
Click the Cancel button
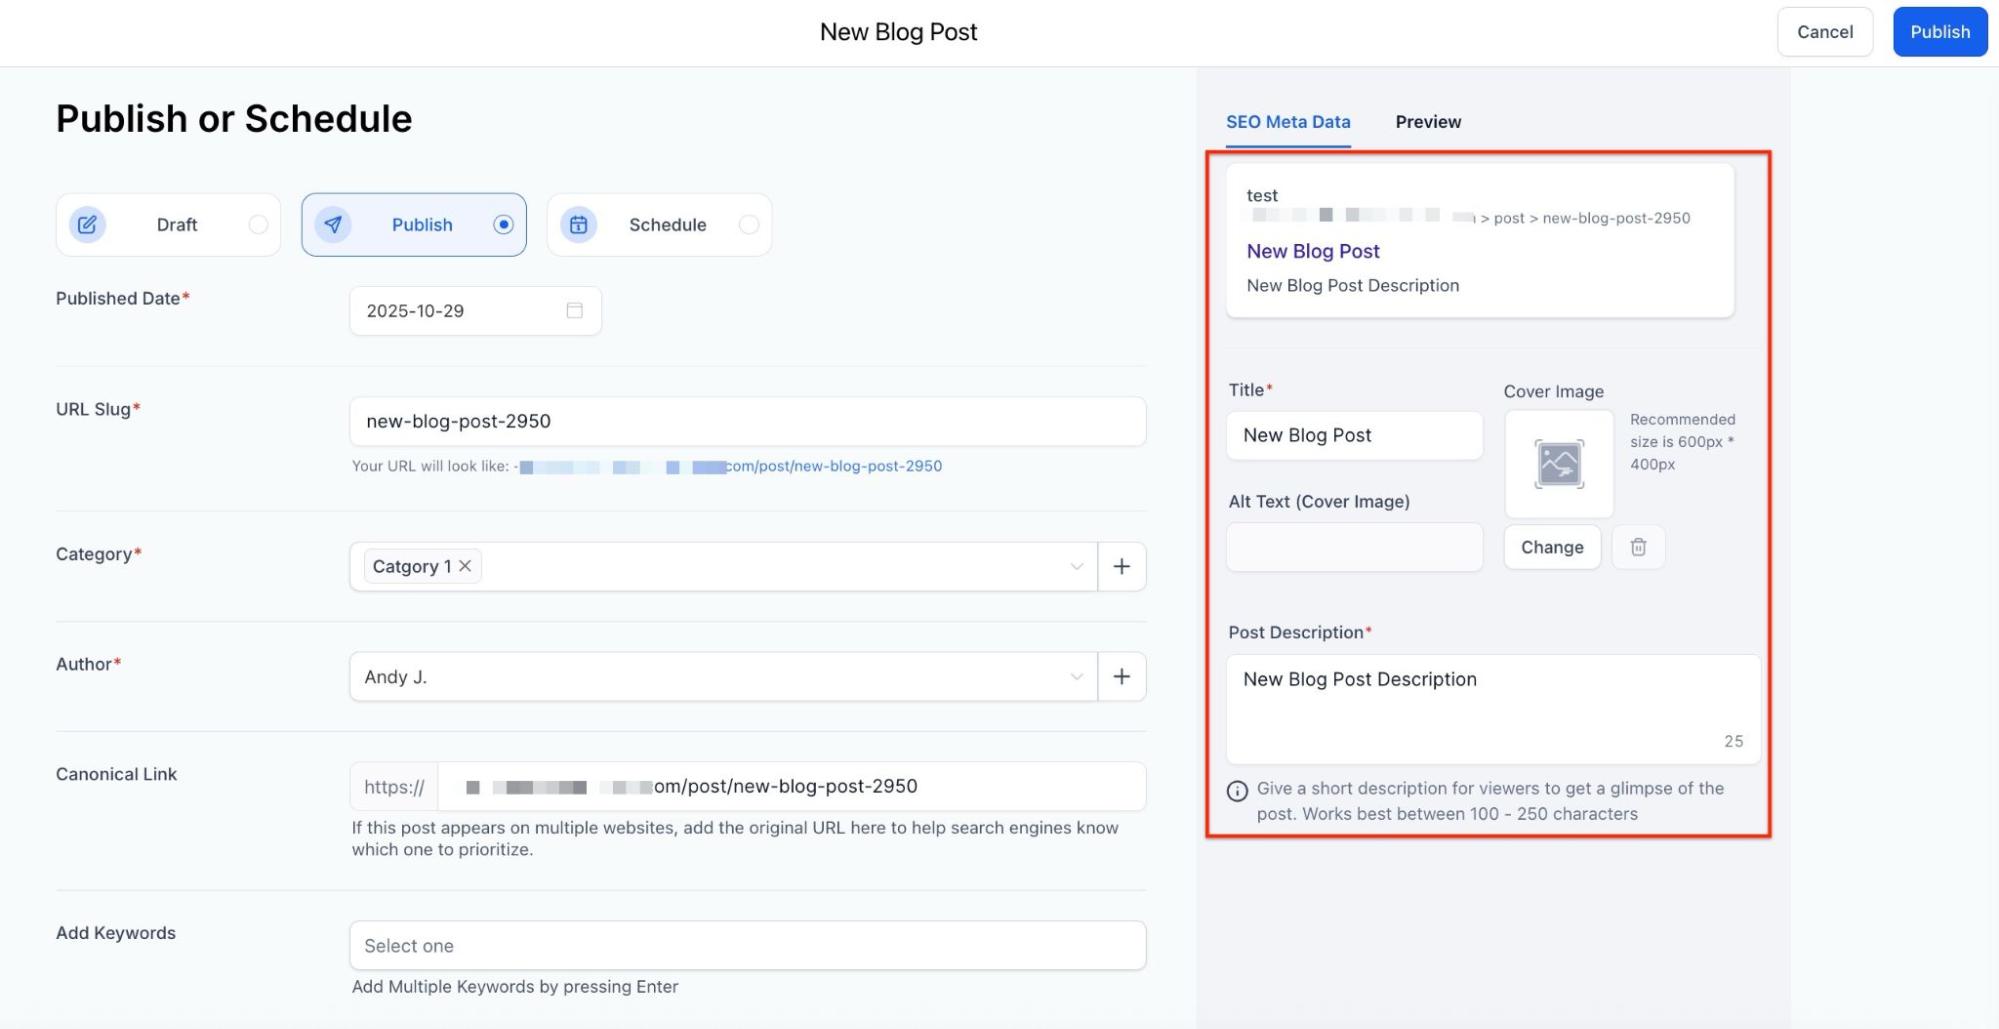1824,32
